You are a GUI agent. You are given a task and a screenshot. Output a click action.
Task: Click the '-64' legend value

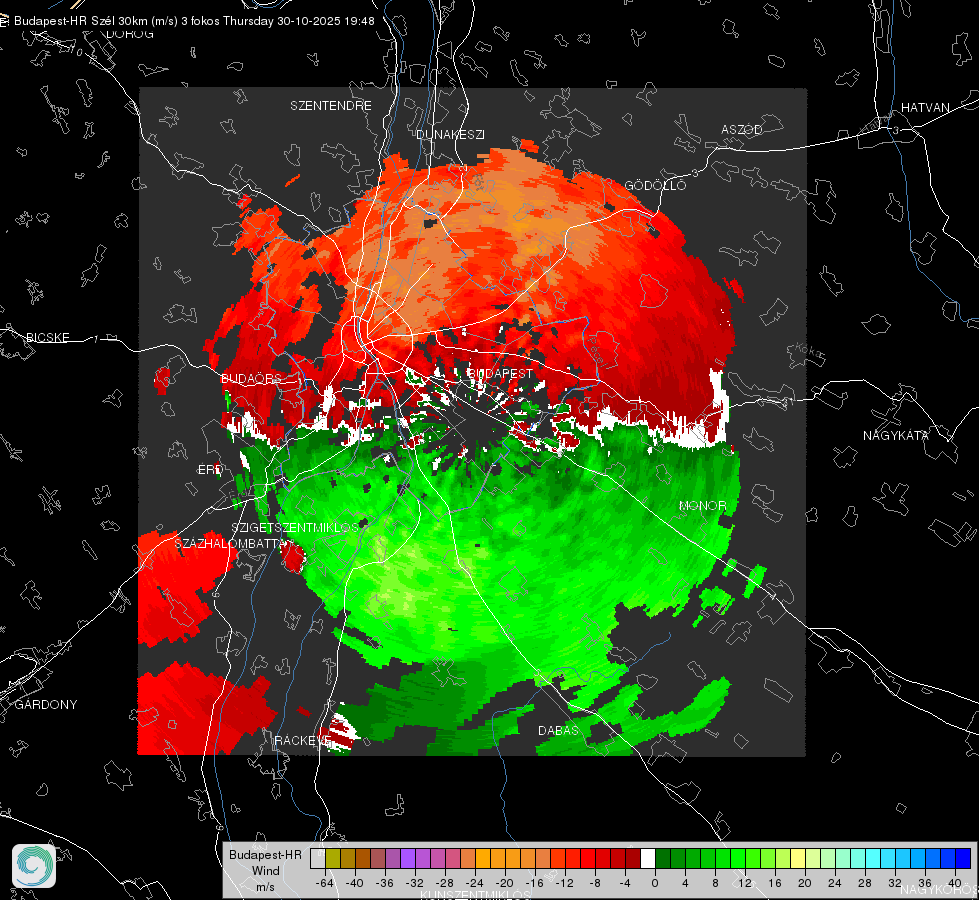coord(325,883)
